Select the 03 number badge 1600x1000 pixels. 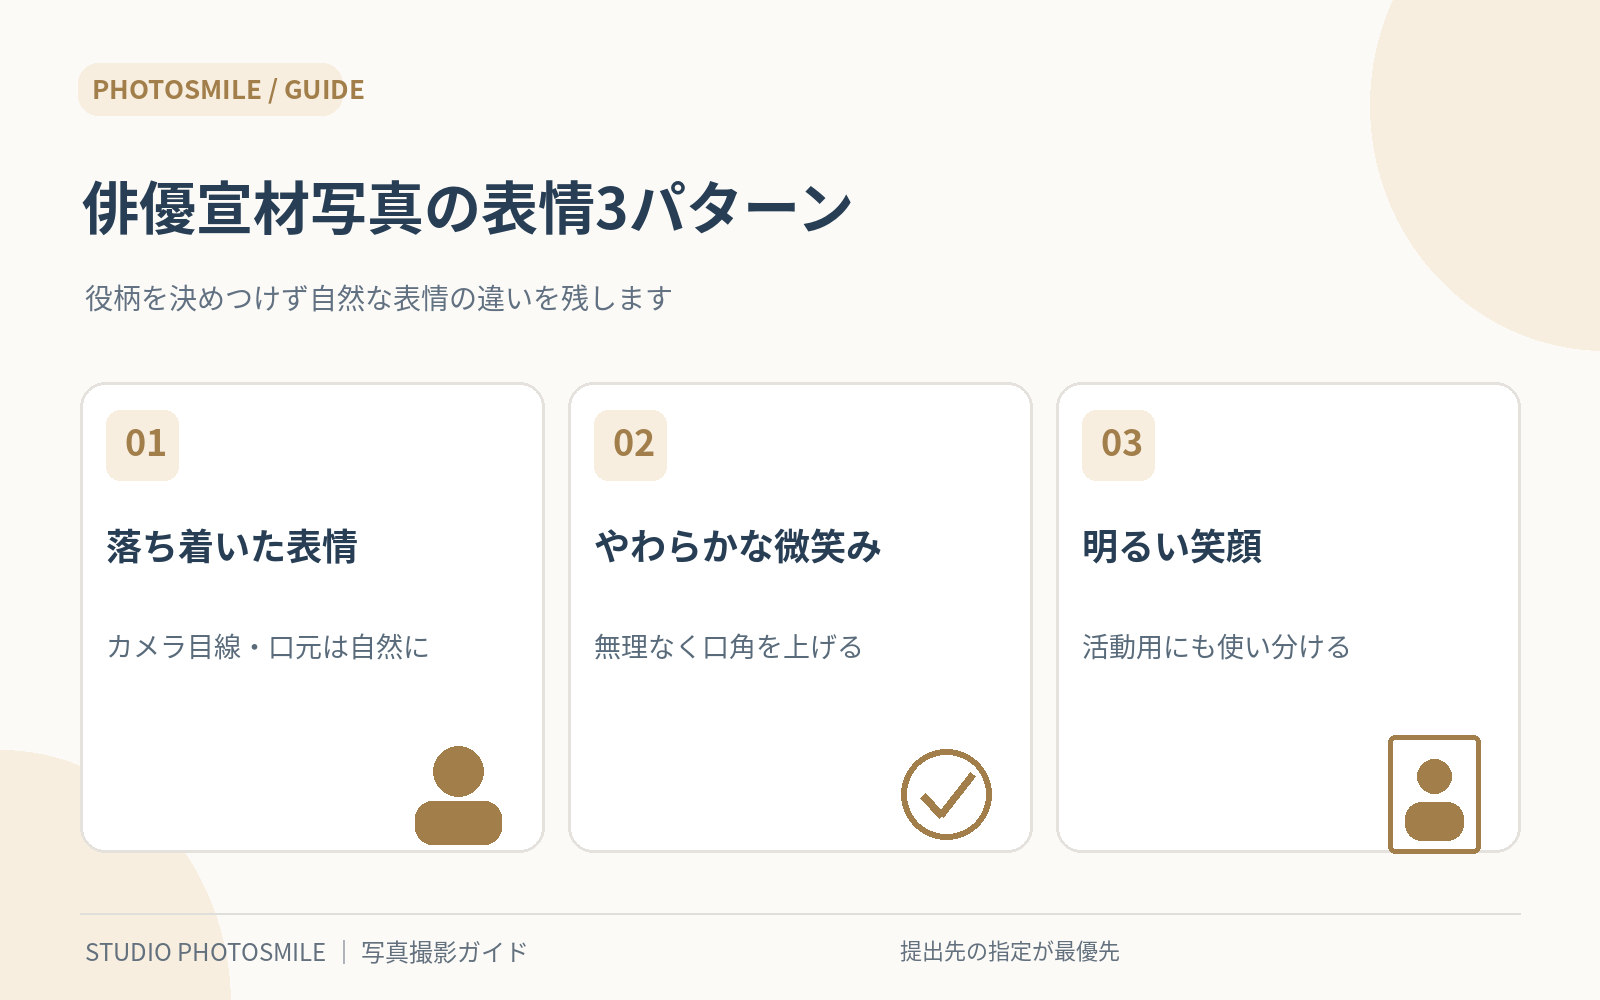(x=1119, y=445)
